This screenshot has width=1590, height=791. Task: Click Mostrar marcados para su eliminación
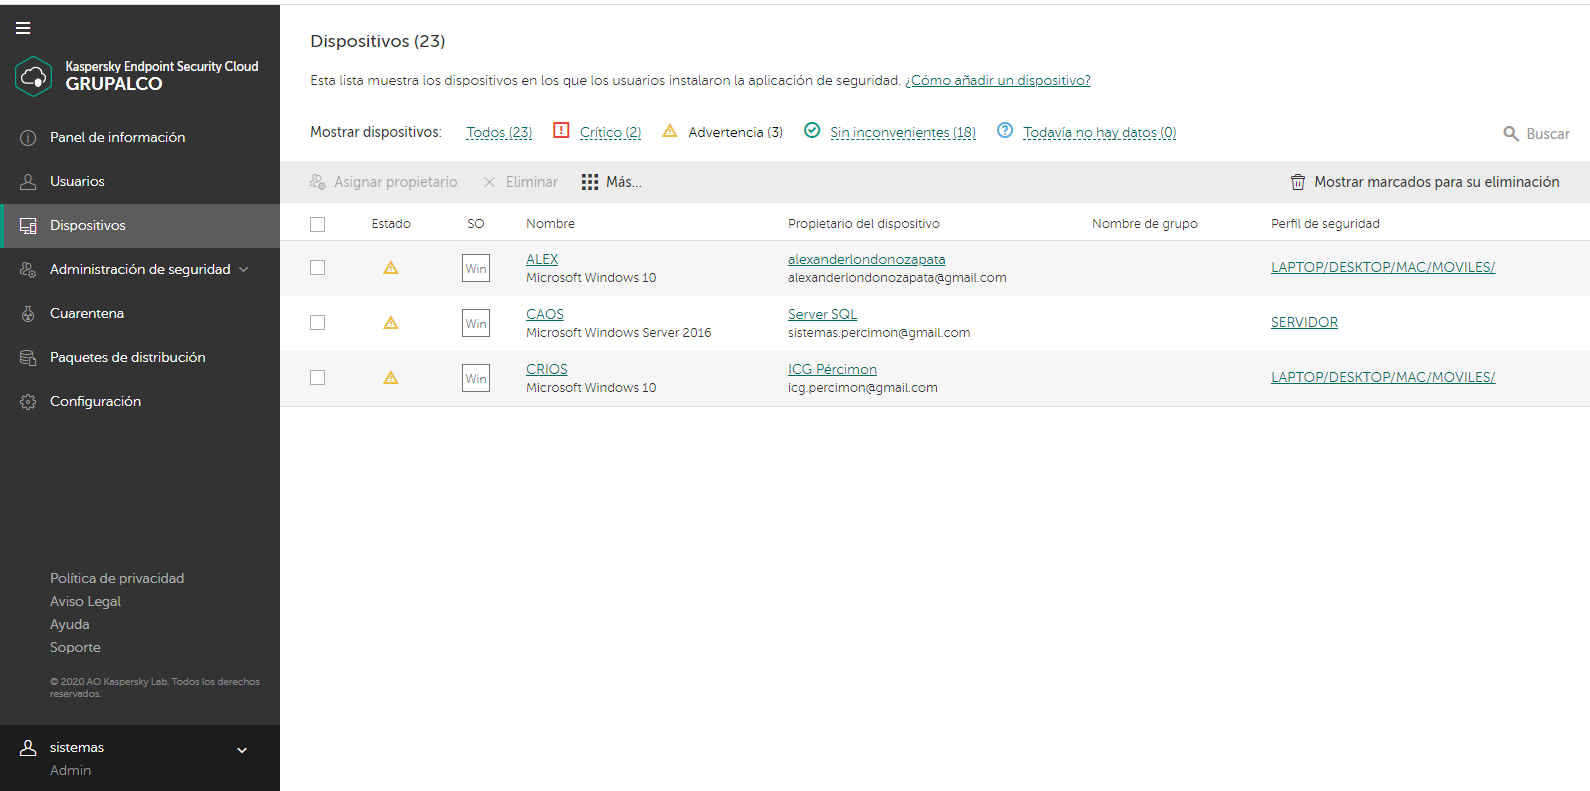pyautogui.click(x=1425, y=182)
